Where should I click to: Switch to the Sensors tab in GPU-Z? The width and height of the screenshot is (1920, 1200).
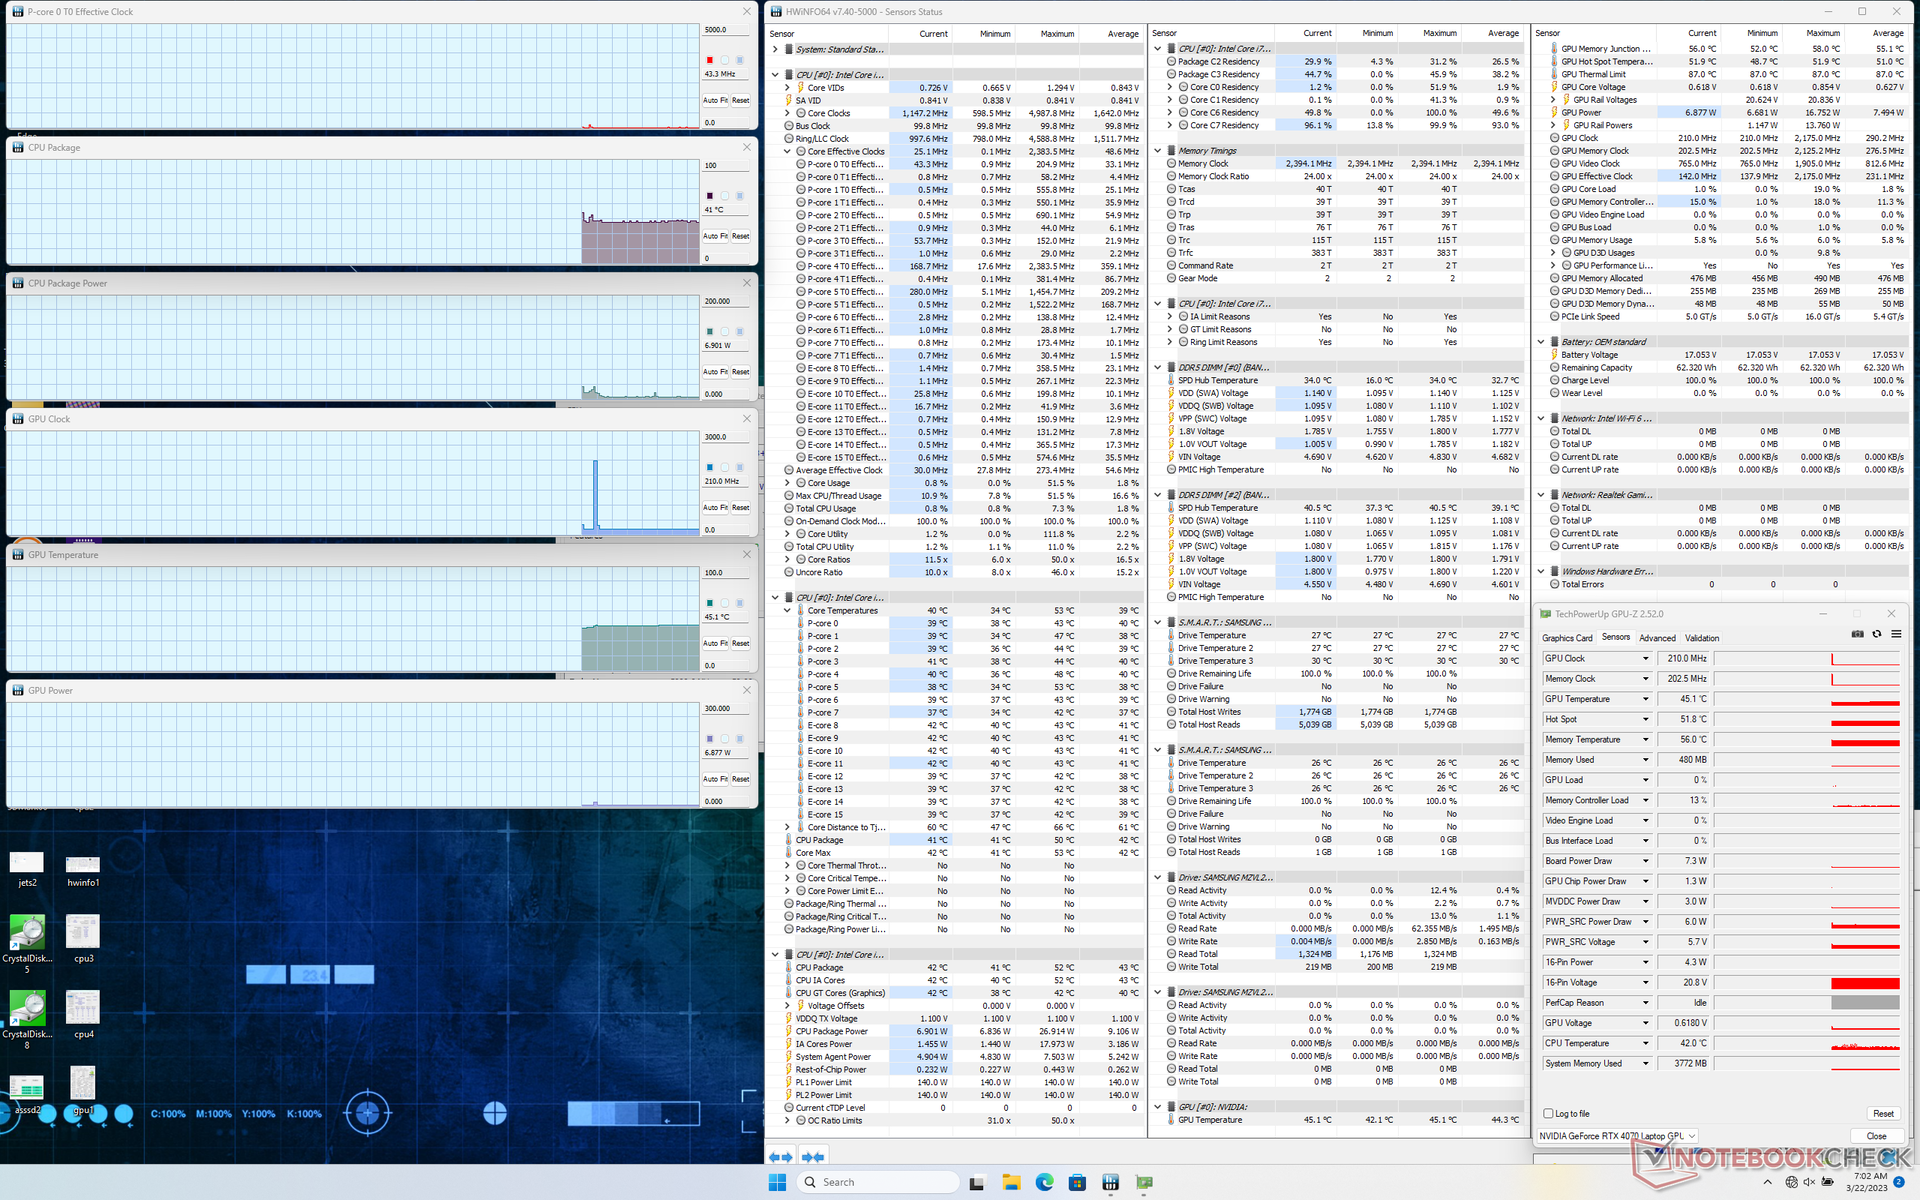(1615, 637)
